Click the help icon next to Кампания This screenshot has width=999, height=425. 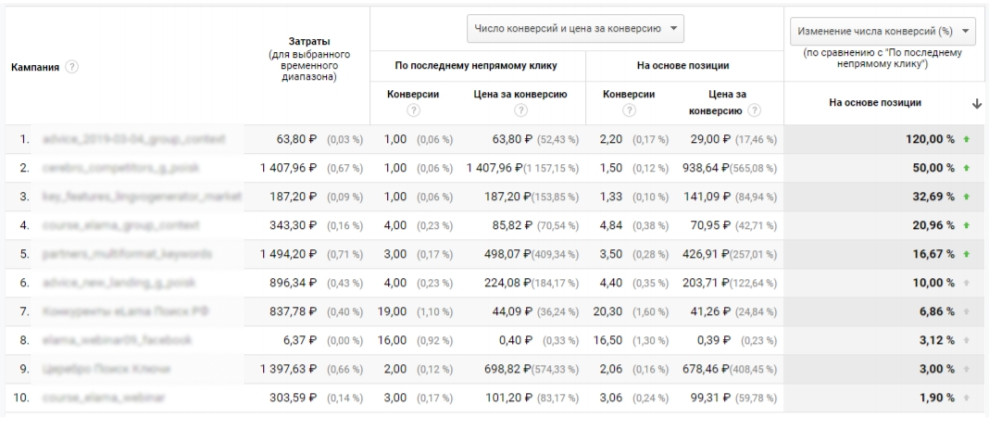pyautogui.click(x=73, y=67)
